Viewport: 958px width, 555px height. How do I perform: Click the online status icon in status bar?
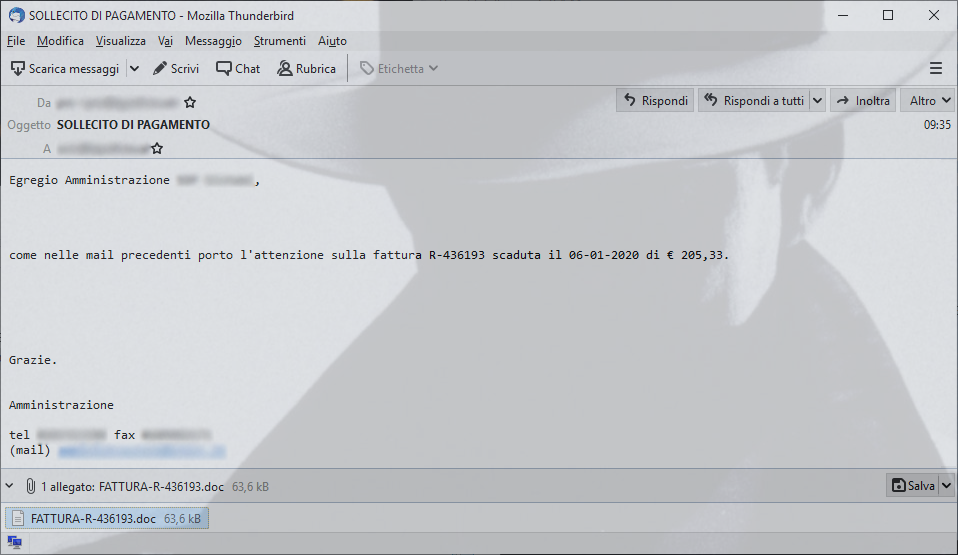coord(15,542)
